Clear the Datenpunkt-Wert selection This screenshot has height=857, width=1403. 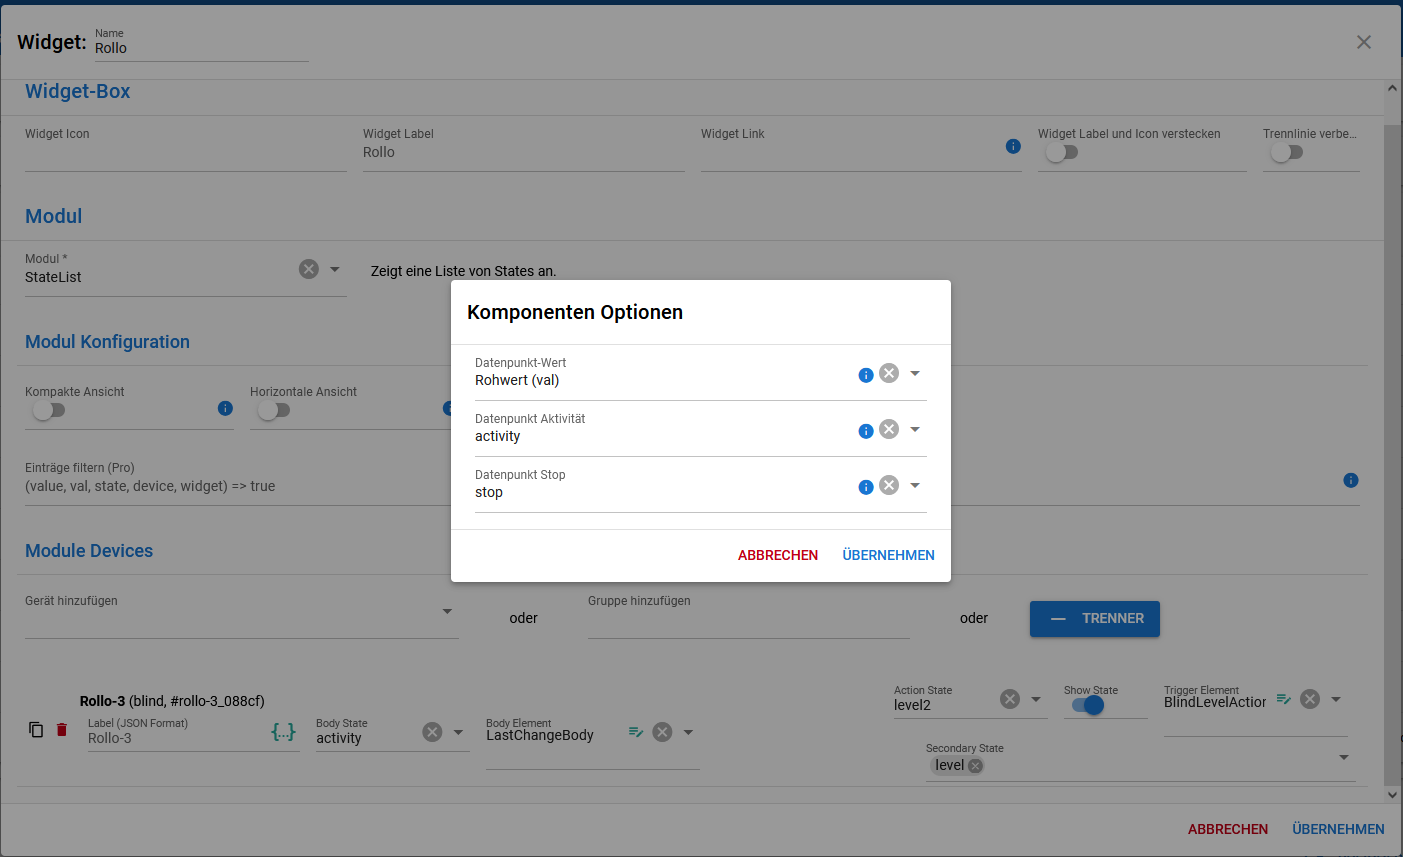tap(889, 373)
